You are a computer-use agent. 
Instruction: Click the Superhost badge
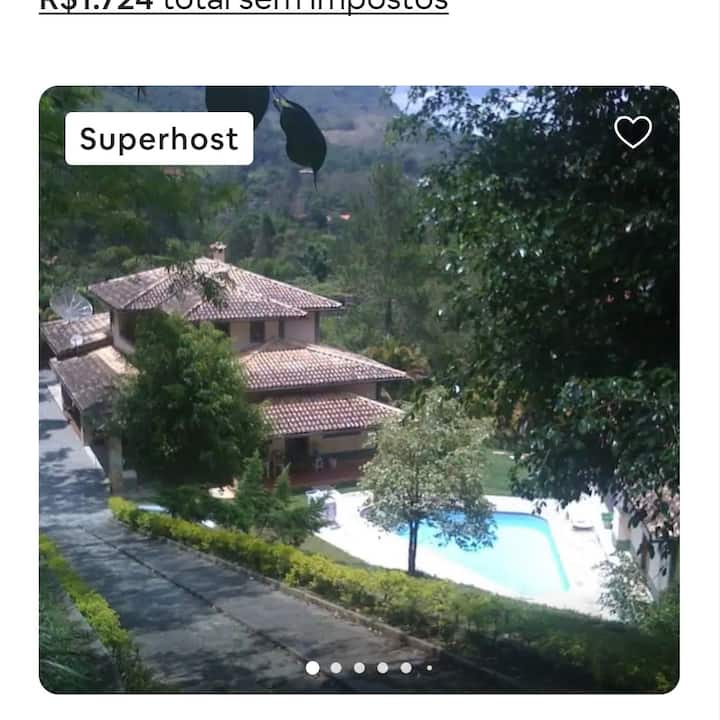click(159, 139)
